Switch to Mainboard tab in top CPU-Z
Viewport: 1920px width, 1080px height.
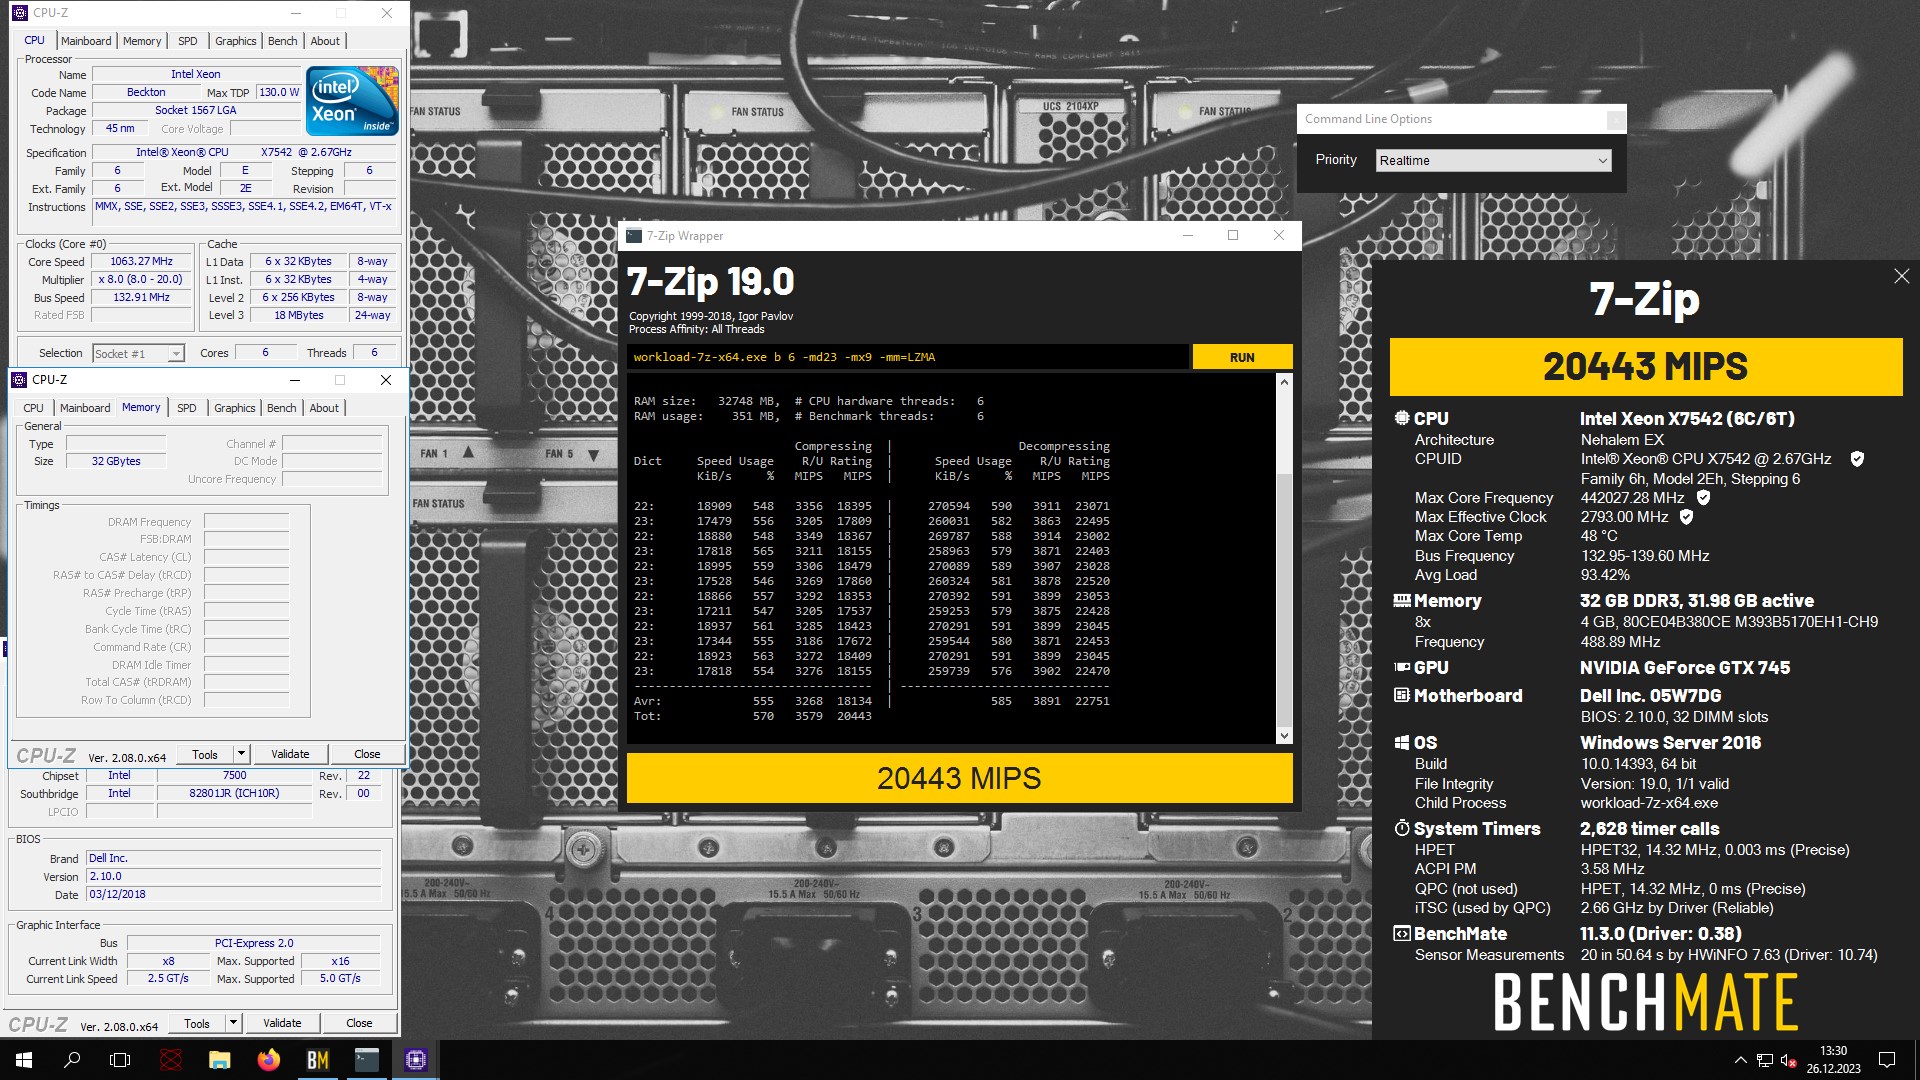pos(86,41)
